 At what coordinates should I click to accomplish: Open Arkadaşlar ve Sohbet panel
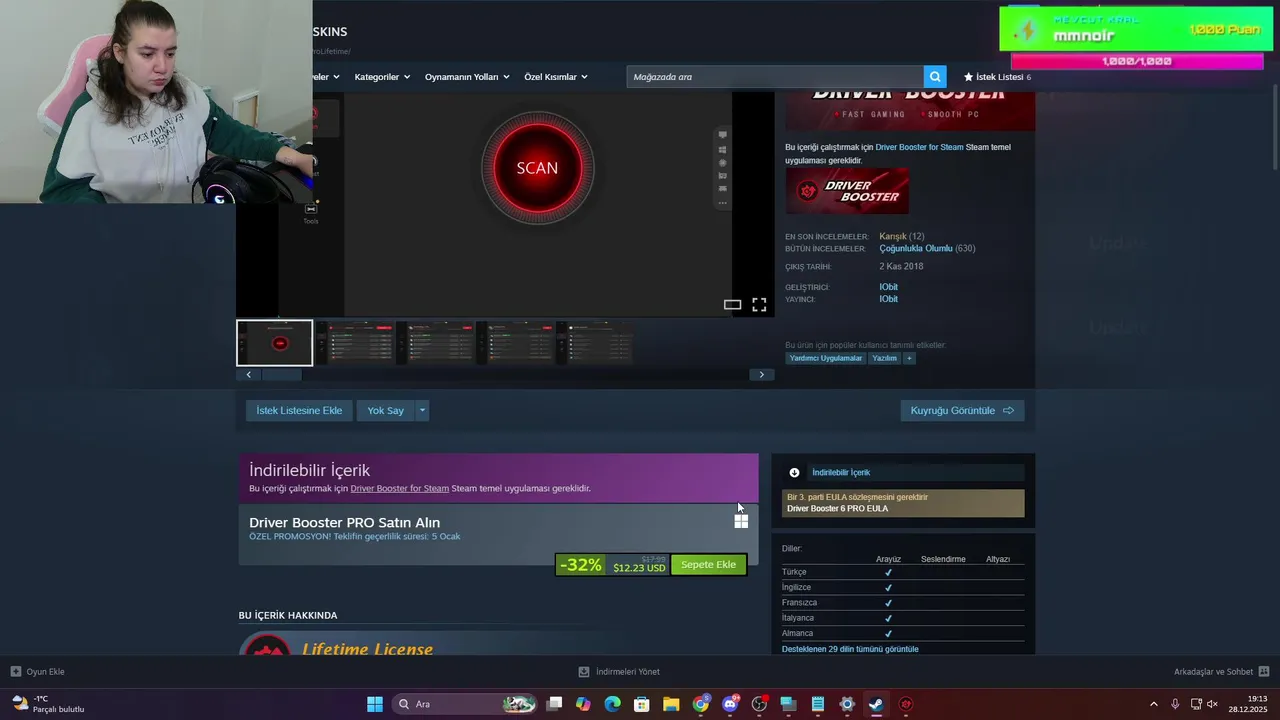point(1214,672)
